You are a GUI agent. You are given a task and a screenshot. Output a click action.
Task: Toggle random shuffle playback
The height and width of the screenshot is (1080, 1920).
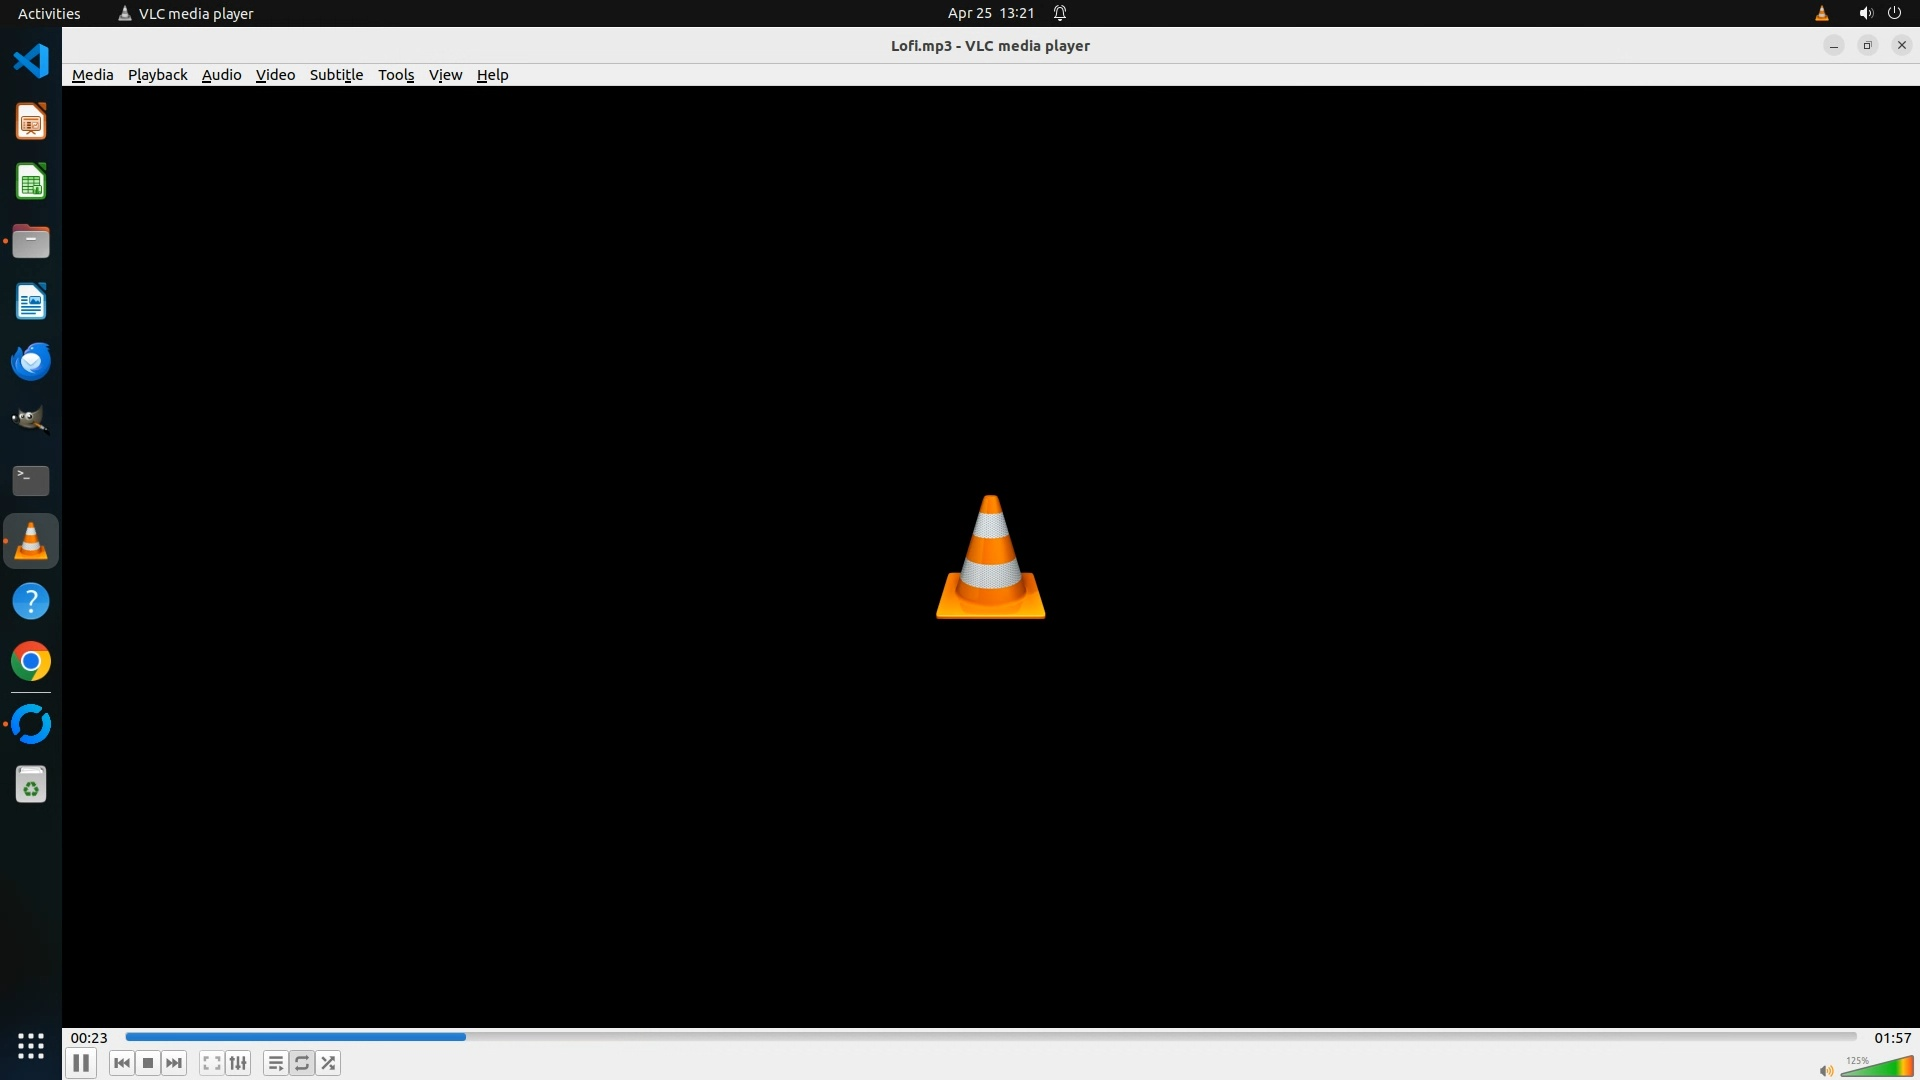coord(328,1063)
